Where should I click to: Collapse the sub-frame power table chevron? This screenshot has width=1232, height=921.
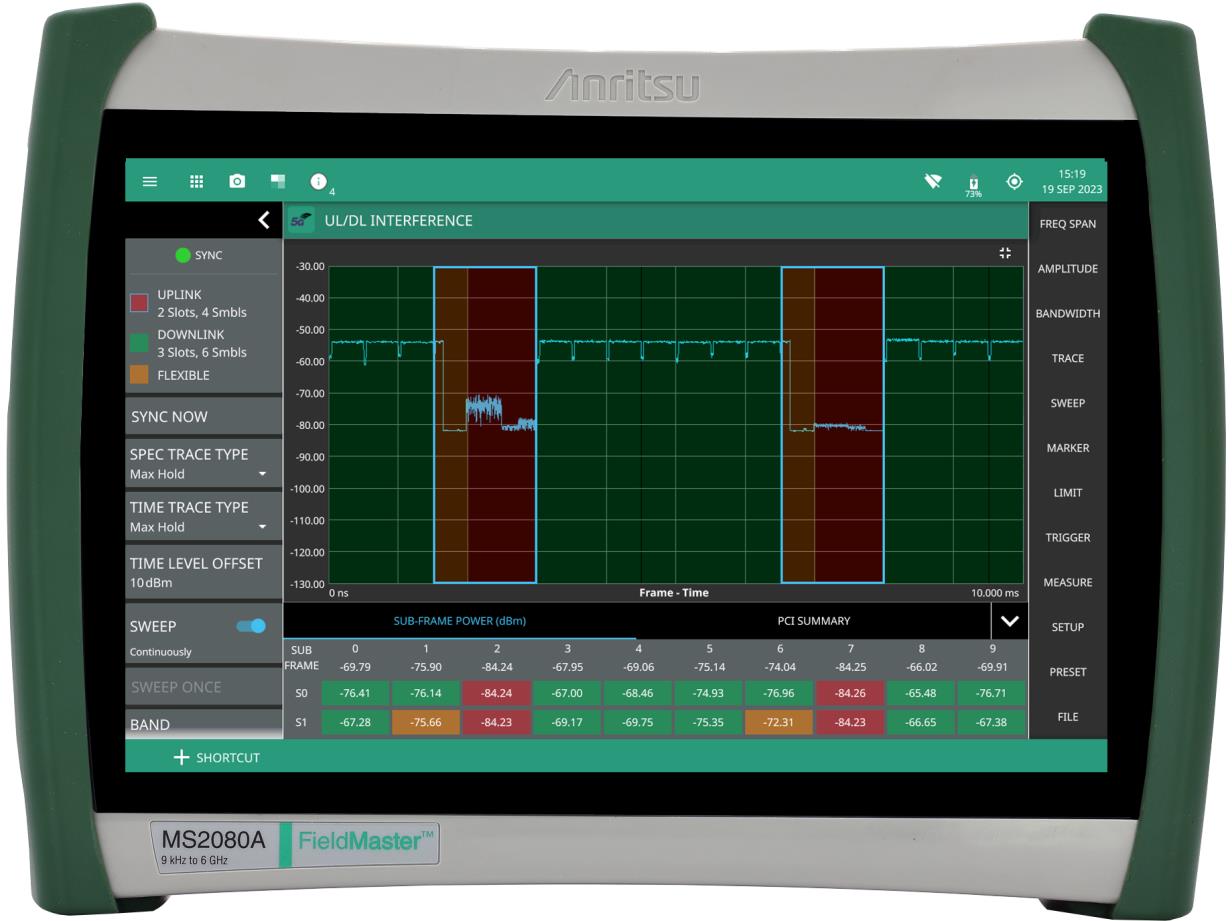pos(1009,621)
